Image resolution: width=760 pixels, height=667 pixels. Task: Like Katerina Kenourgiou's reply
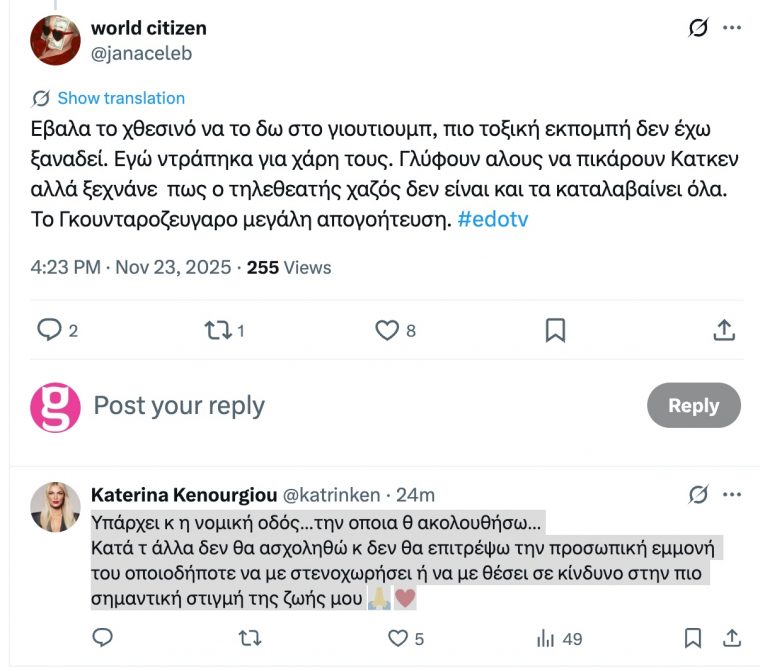click(398, 637)
